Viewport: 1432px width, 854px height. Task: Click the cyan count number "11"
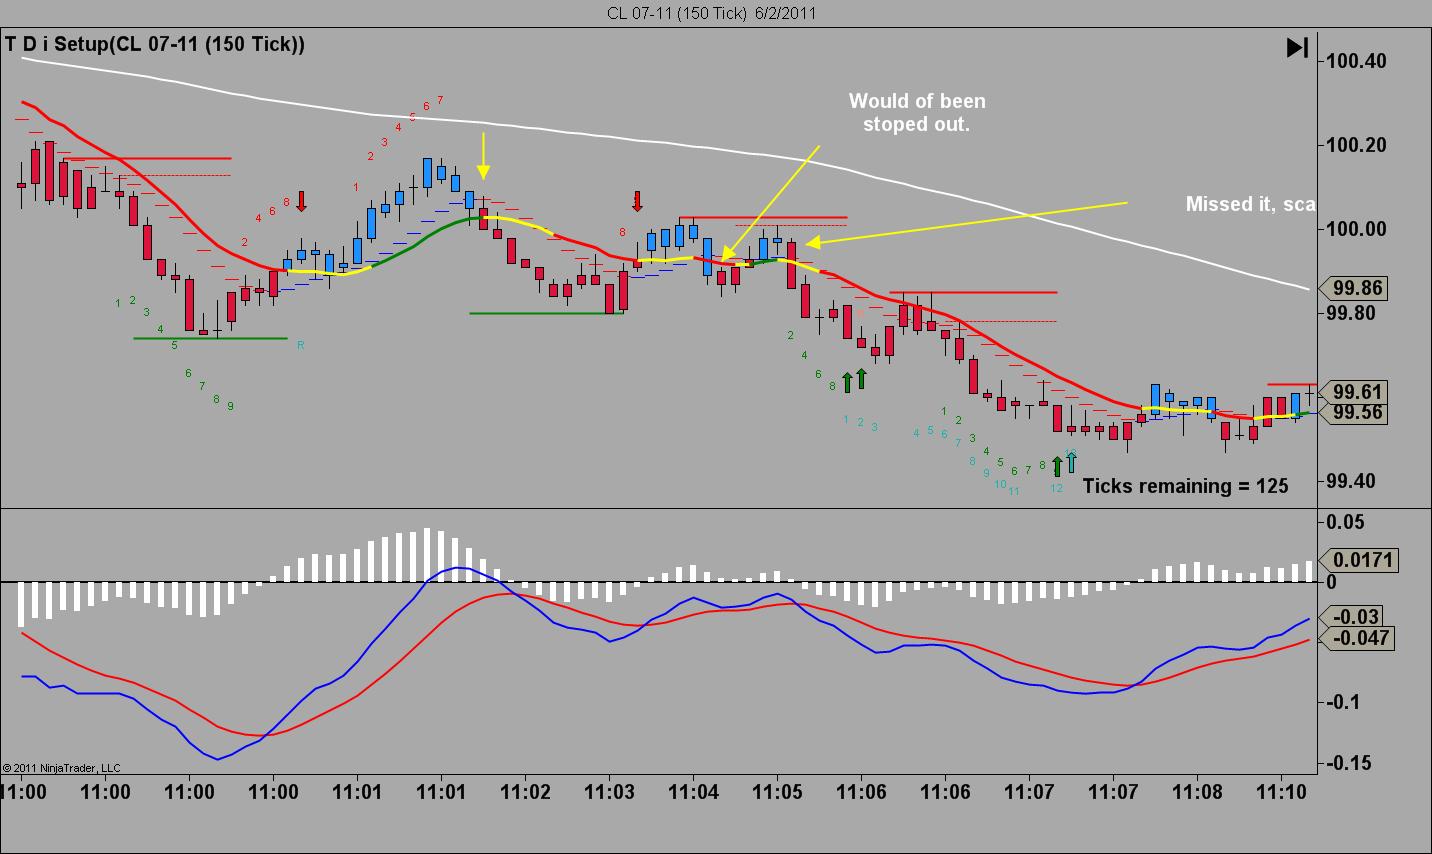[x=1014, y=491]
